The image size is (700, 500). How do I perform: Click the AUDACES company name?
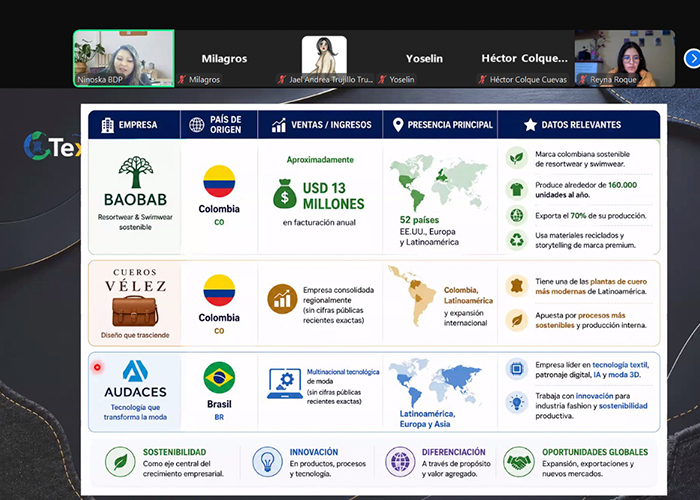pos(135,392)
